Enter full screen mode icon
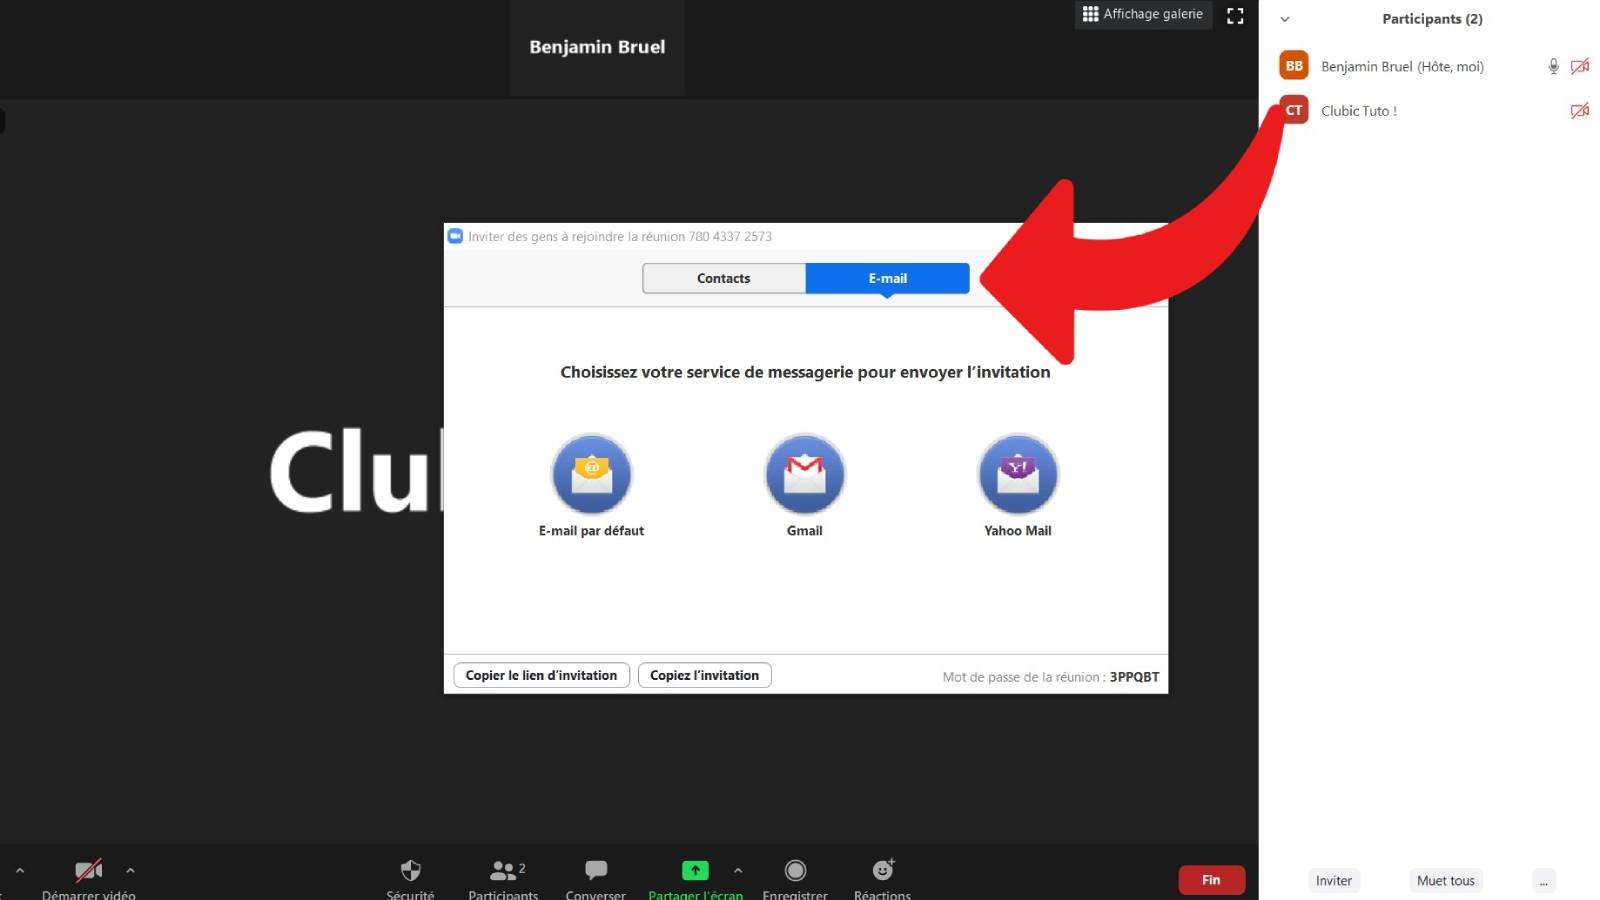This screenshot has width=1600, height=900. [1235, 16]
